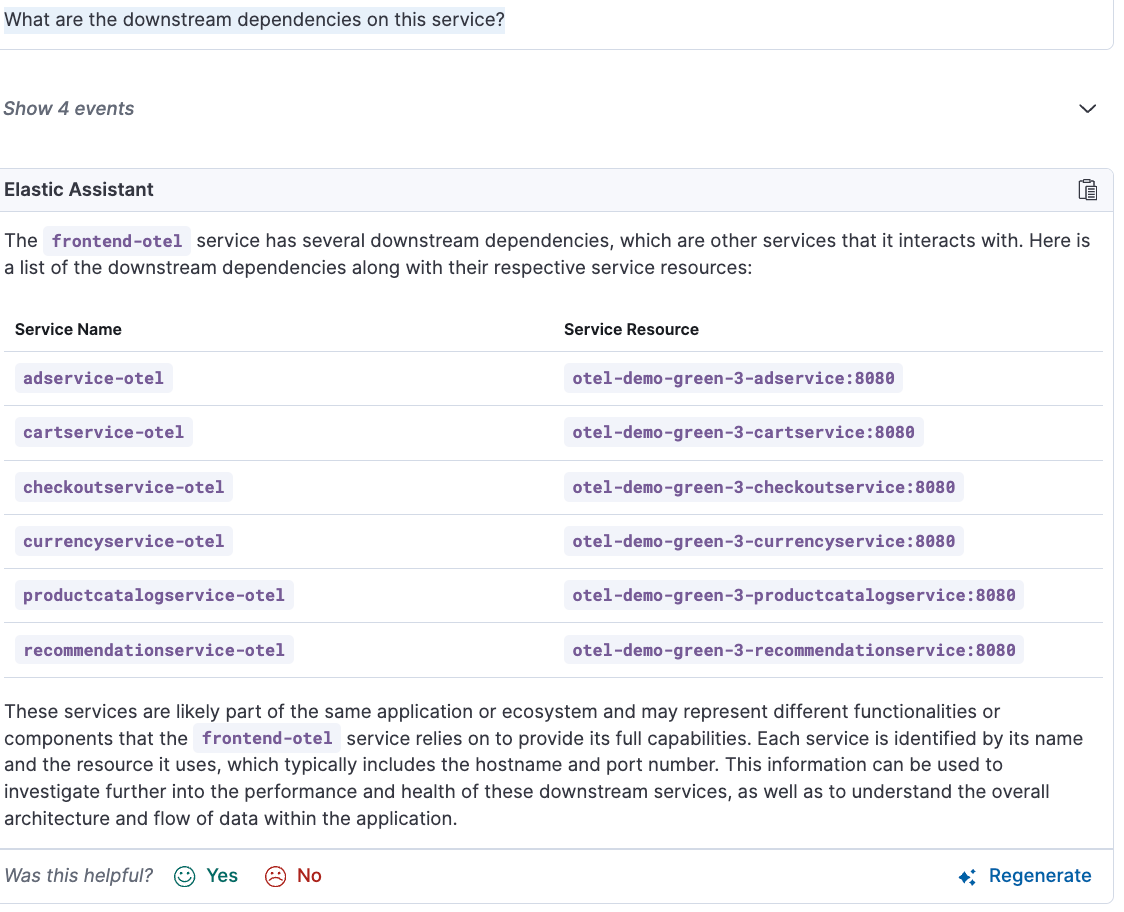
Task: Click the Service Resource column header
Action: coord(631,329)
